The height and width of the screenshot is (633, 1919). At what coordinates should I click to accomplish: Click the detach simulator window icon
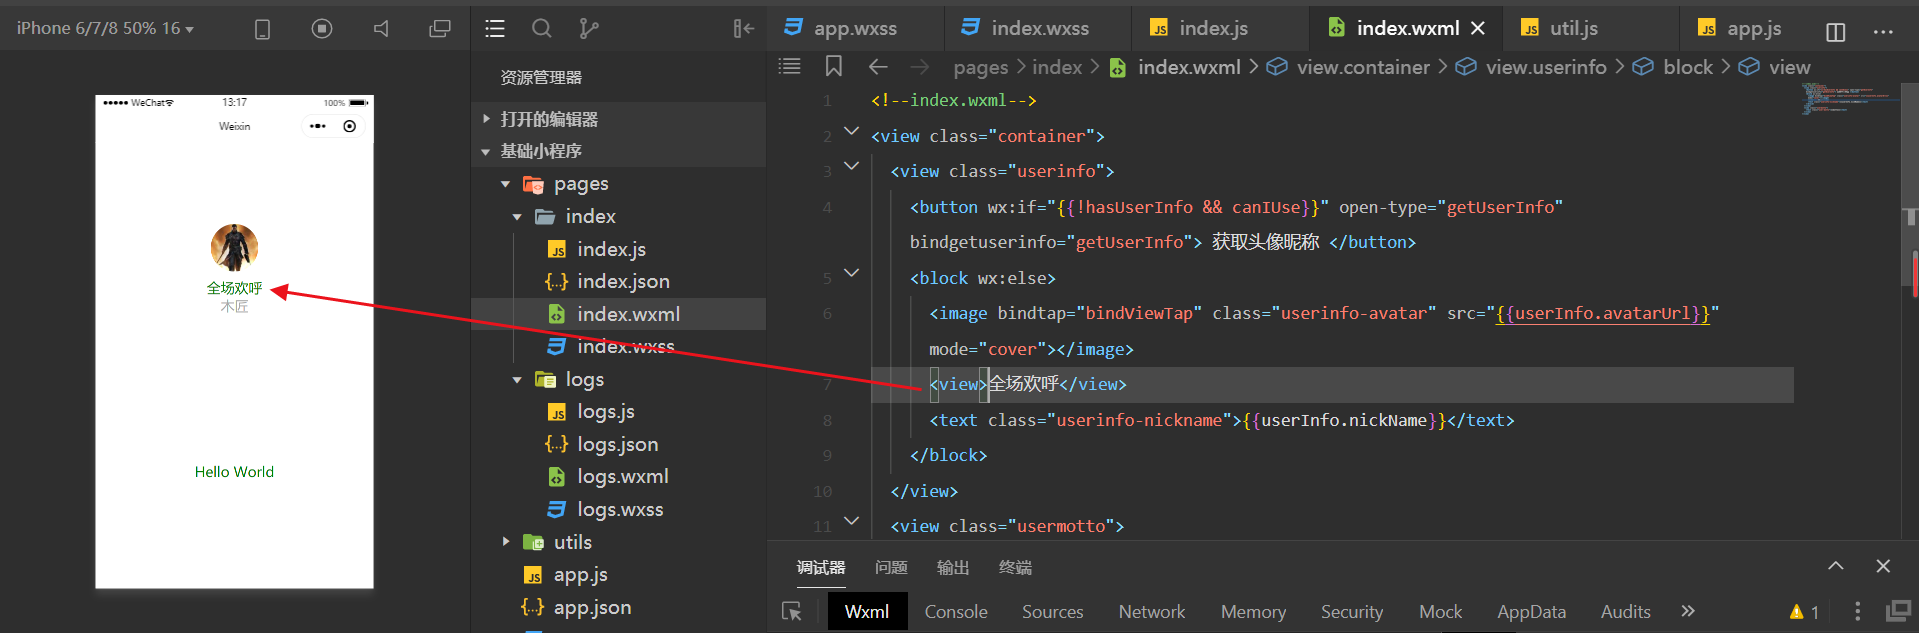440,29
